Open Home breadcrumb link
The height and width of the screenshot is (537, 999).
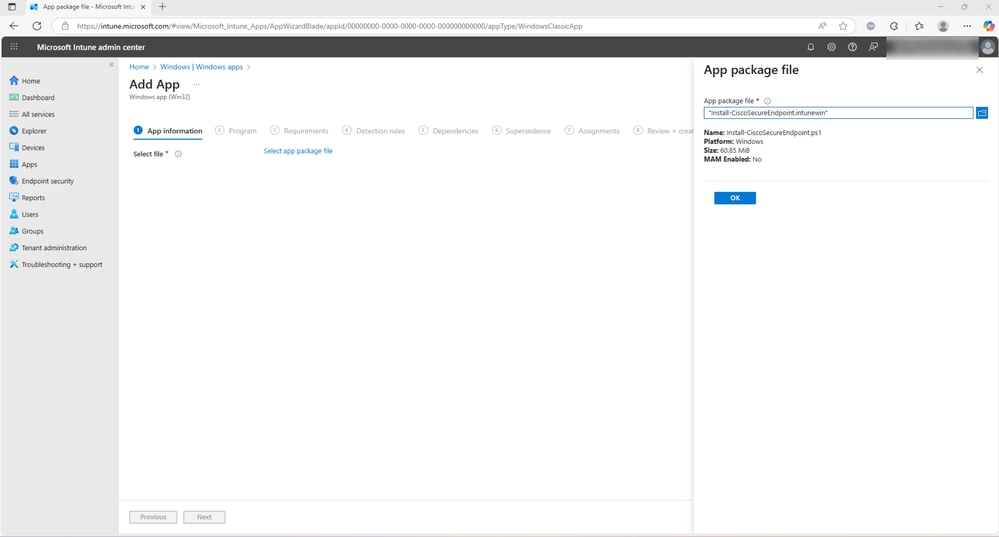tap(139, 67)
